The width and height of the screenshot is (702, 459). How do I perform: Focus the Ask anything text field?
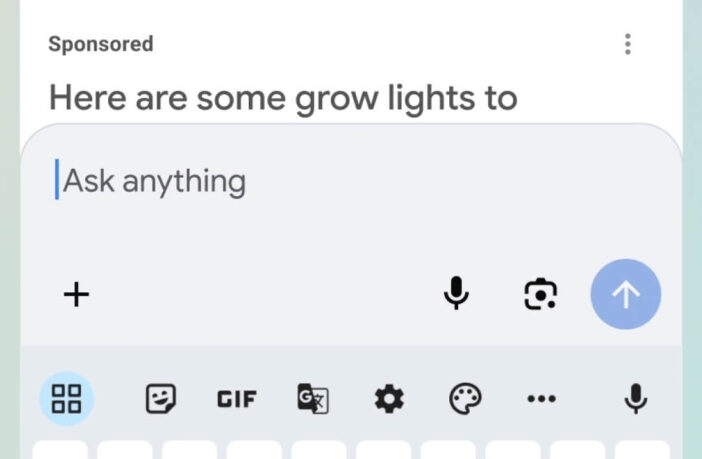point(300,181)
